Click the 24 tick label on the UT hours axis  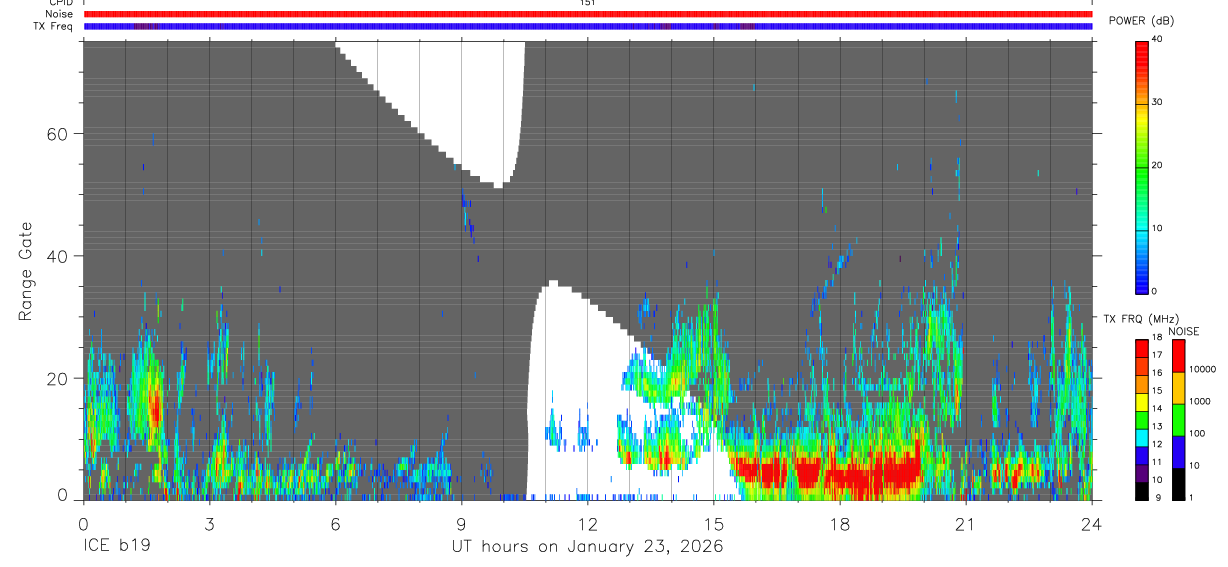[1091, 523]
